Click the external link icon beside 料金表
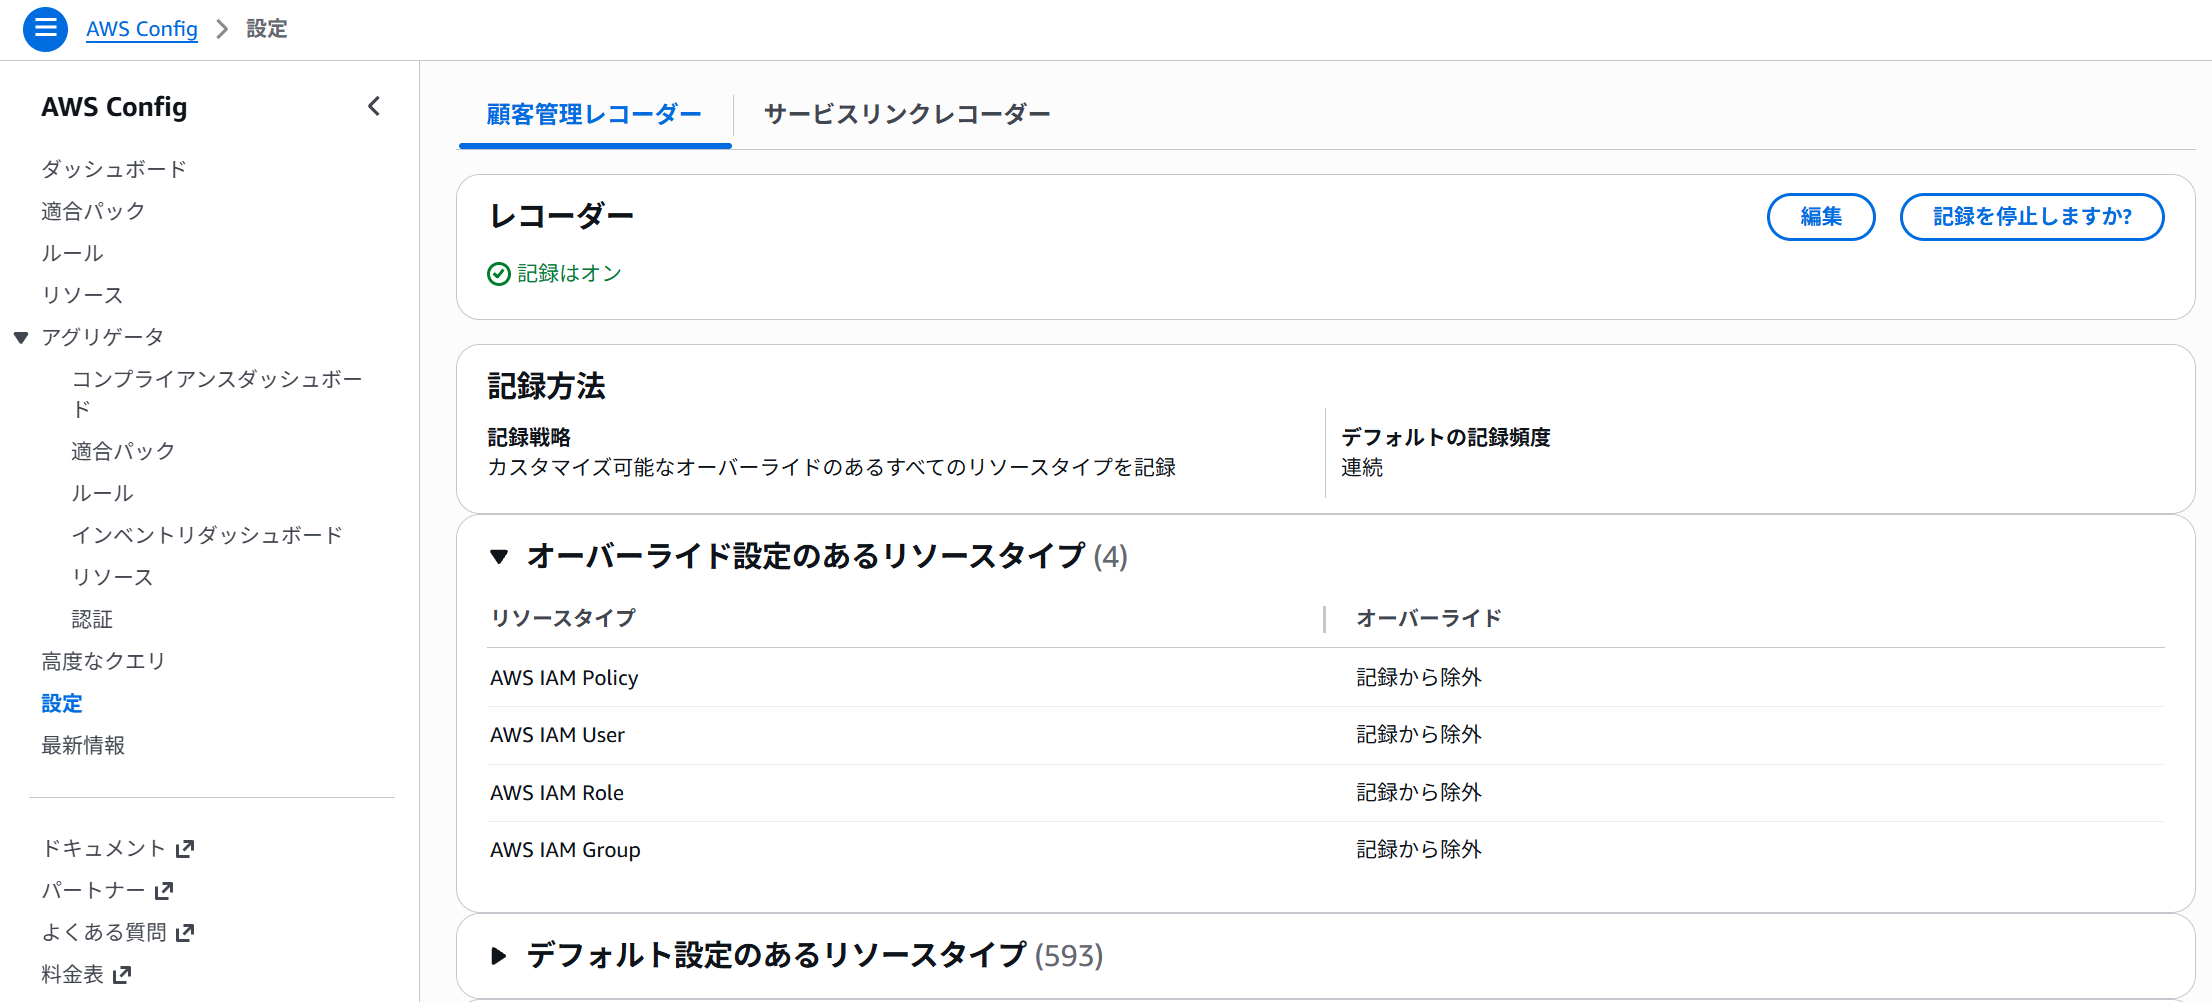This screenshot has width=2212, height=1002. point(122,975)
